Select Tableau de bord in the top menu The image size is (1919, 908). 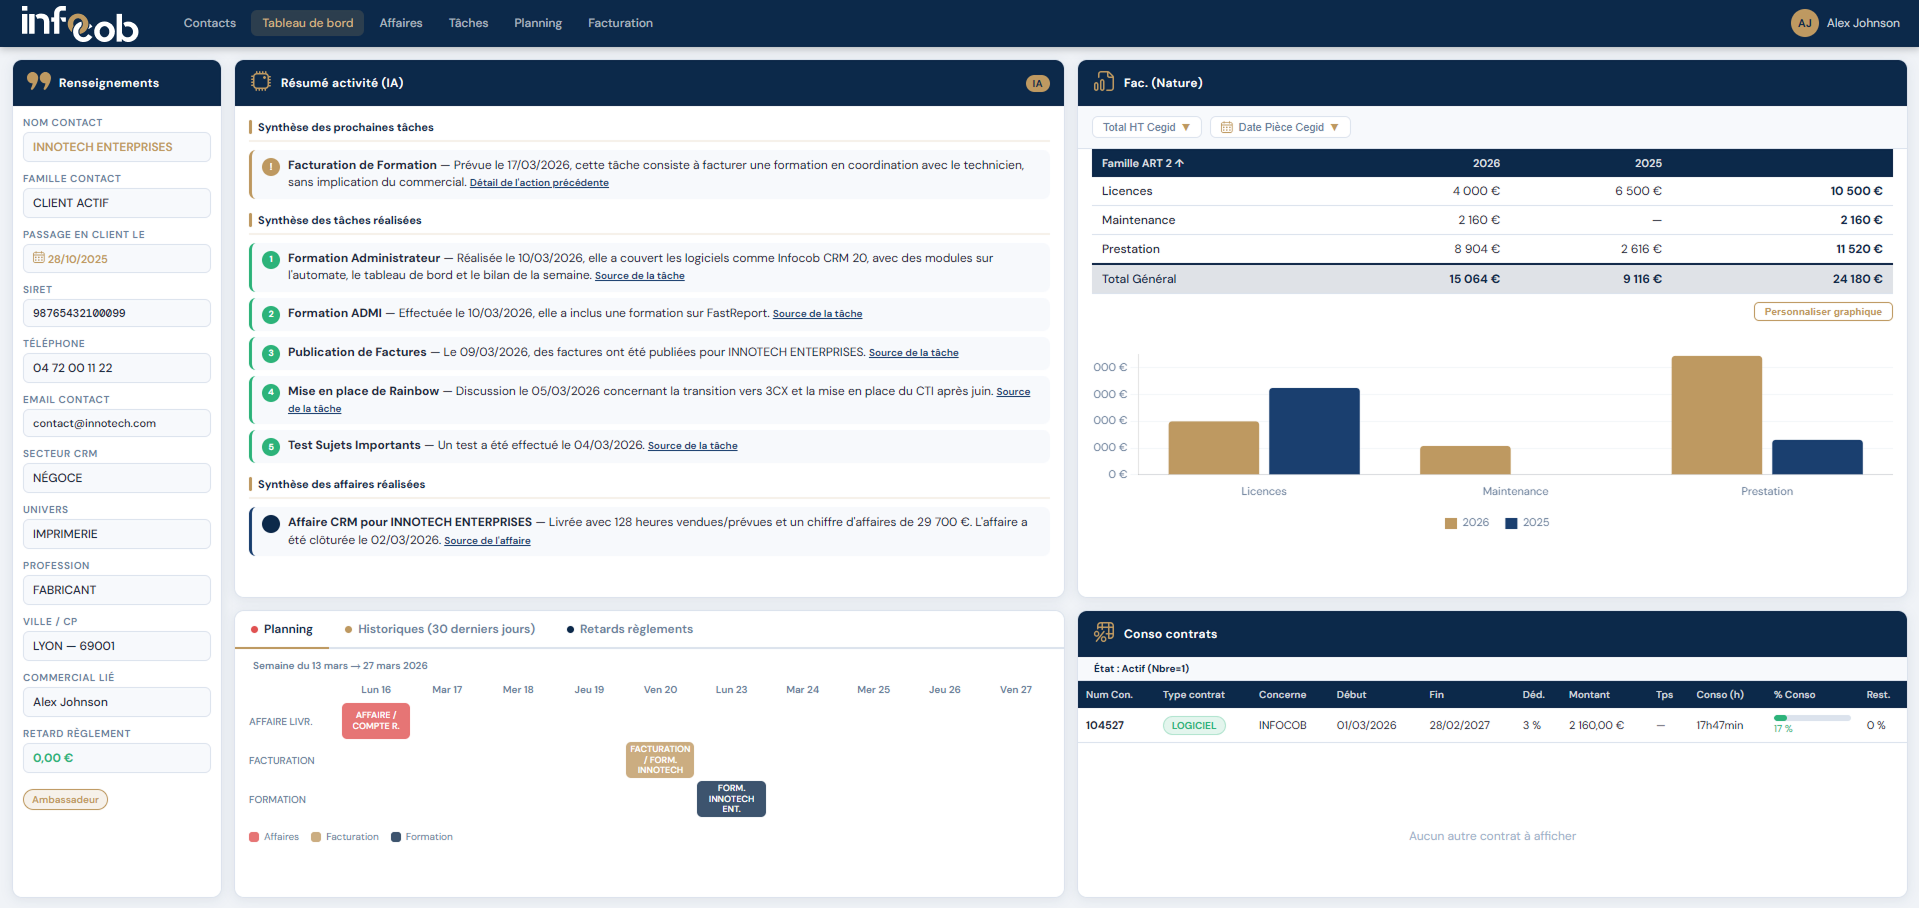[308, 23]
